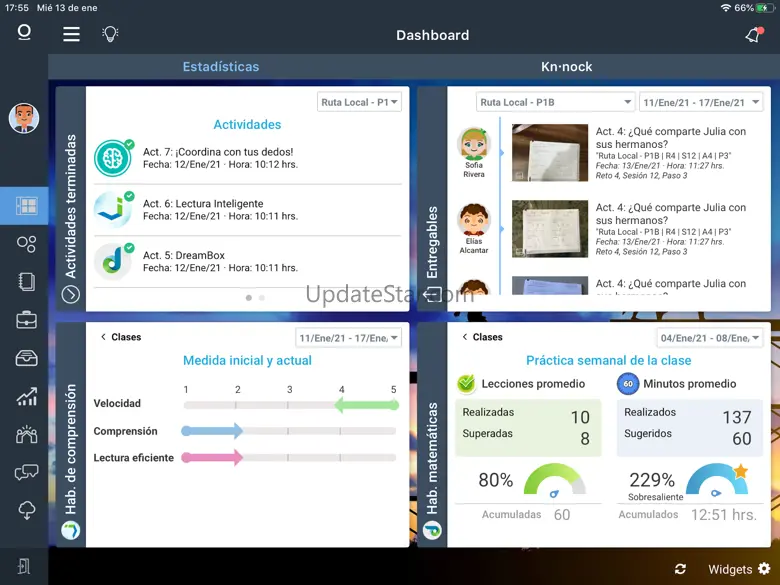Tap Acumulados 12:51 hrs. text
780x585 pixels.
[x=688, y=514]
